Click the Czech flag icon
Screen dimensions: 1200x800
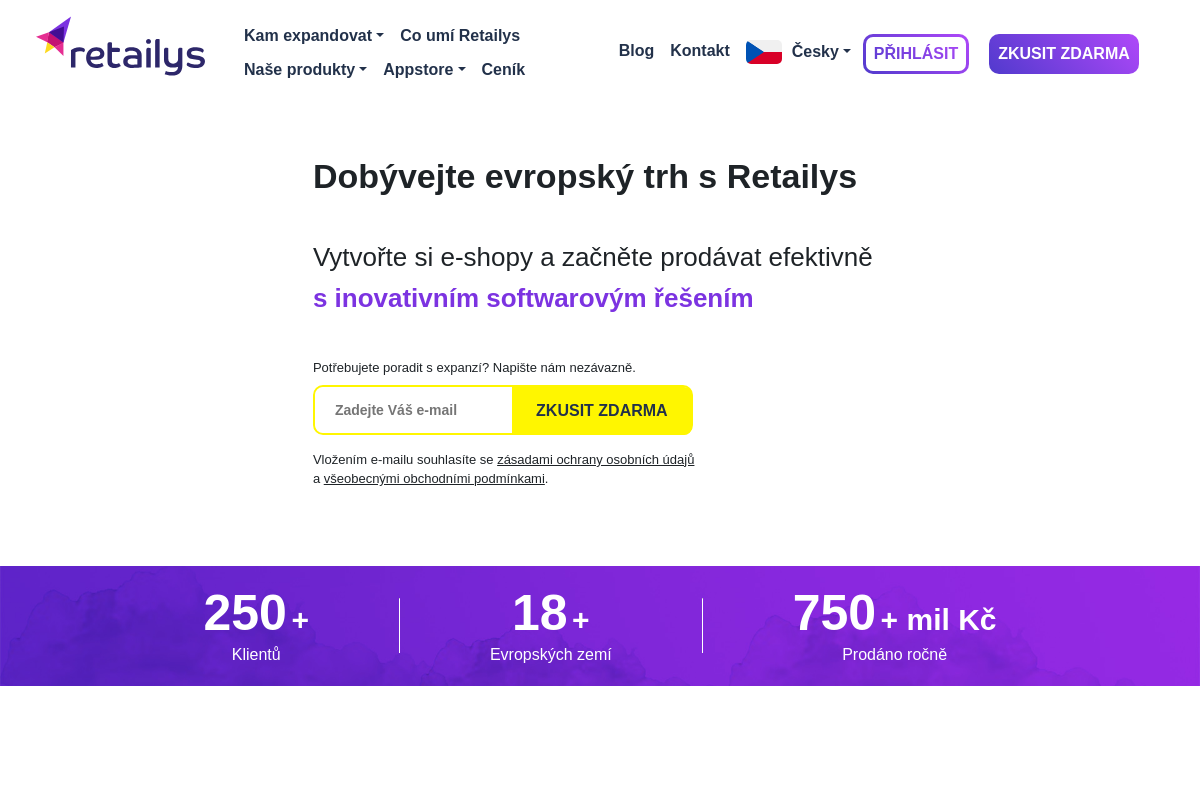763,51
